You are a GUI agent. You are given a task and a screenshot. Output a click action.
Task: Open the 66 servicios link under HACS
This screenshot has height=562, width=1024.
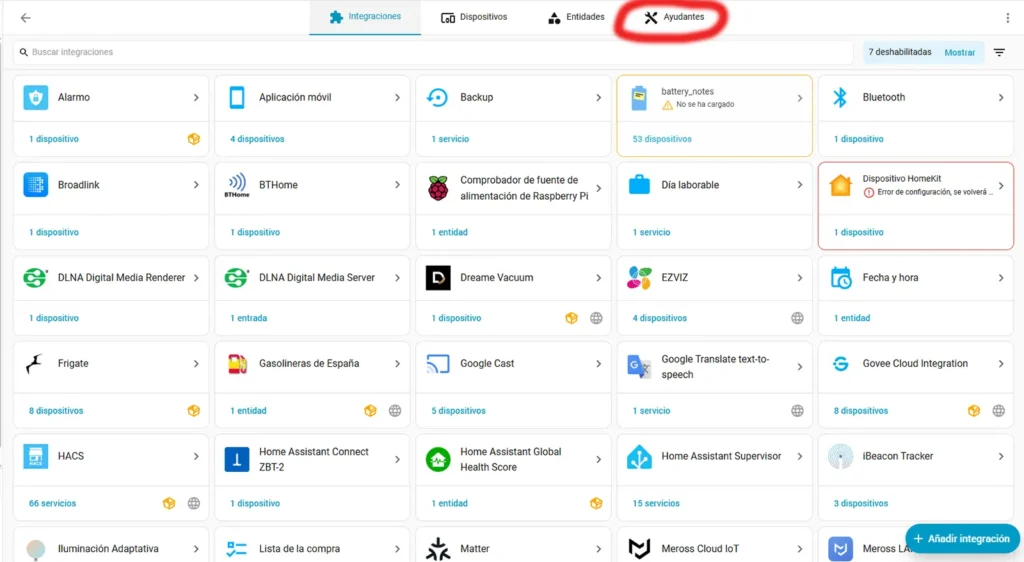click(52, 503)
